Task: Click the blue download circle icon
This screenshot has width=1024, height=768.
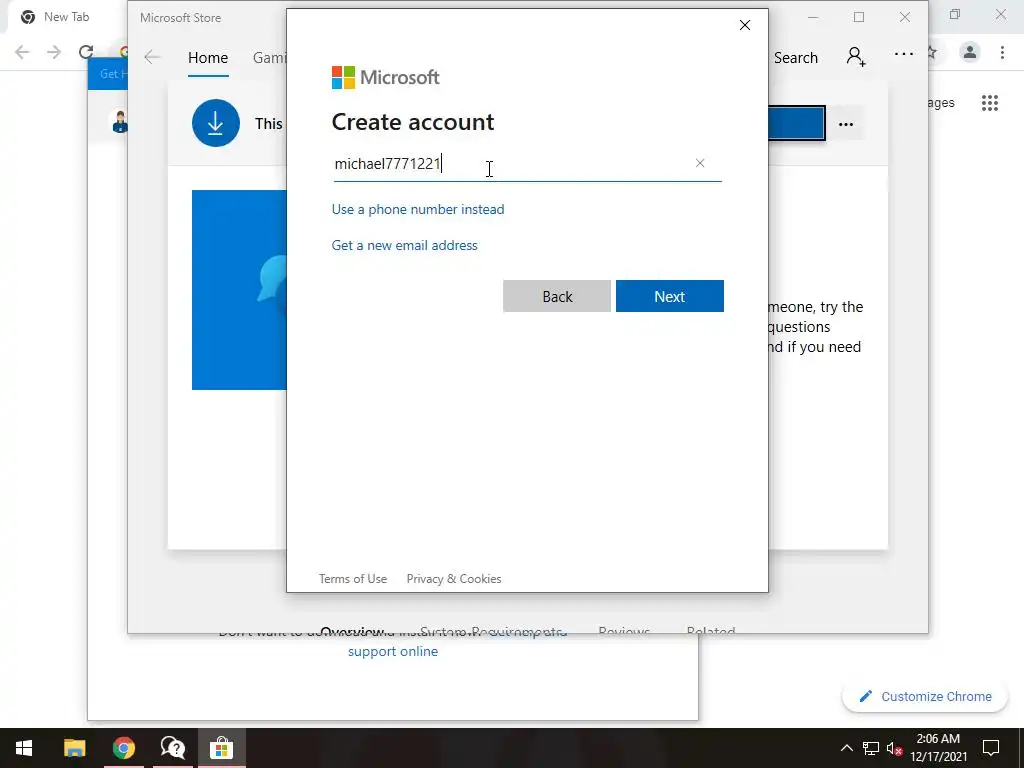Action: (216, 123)
